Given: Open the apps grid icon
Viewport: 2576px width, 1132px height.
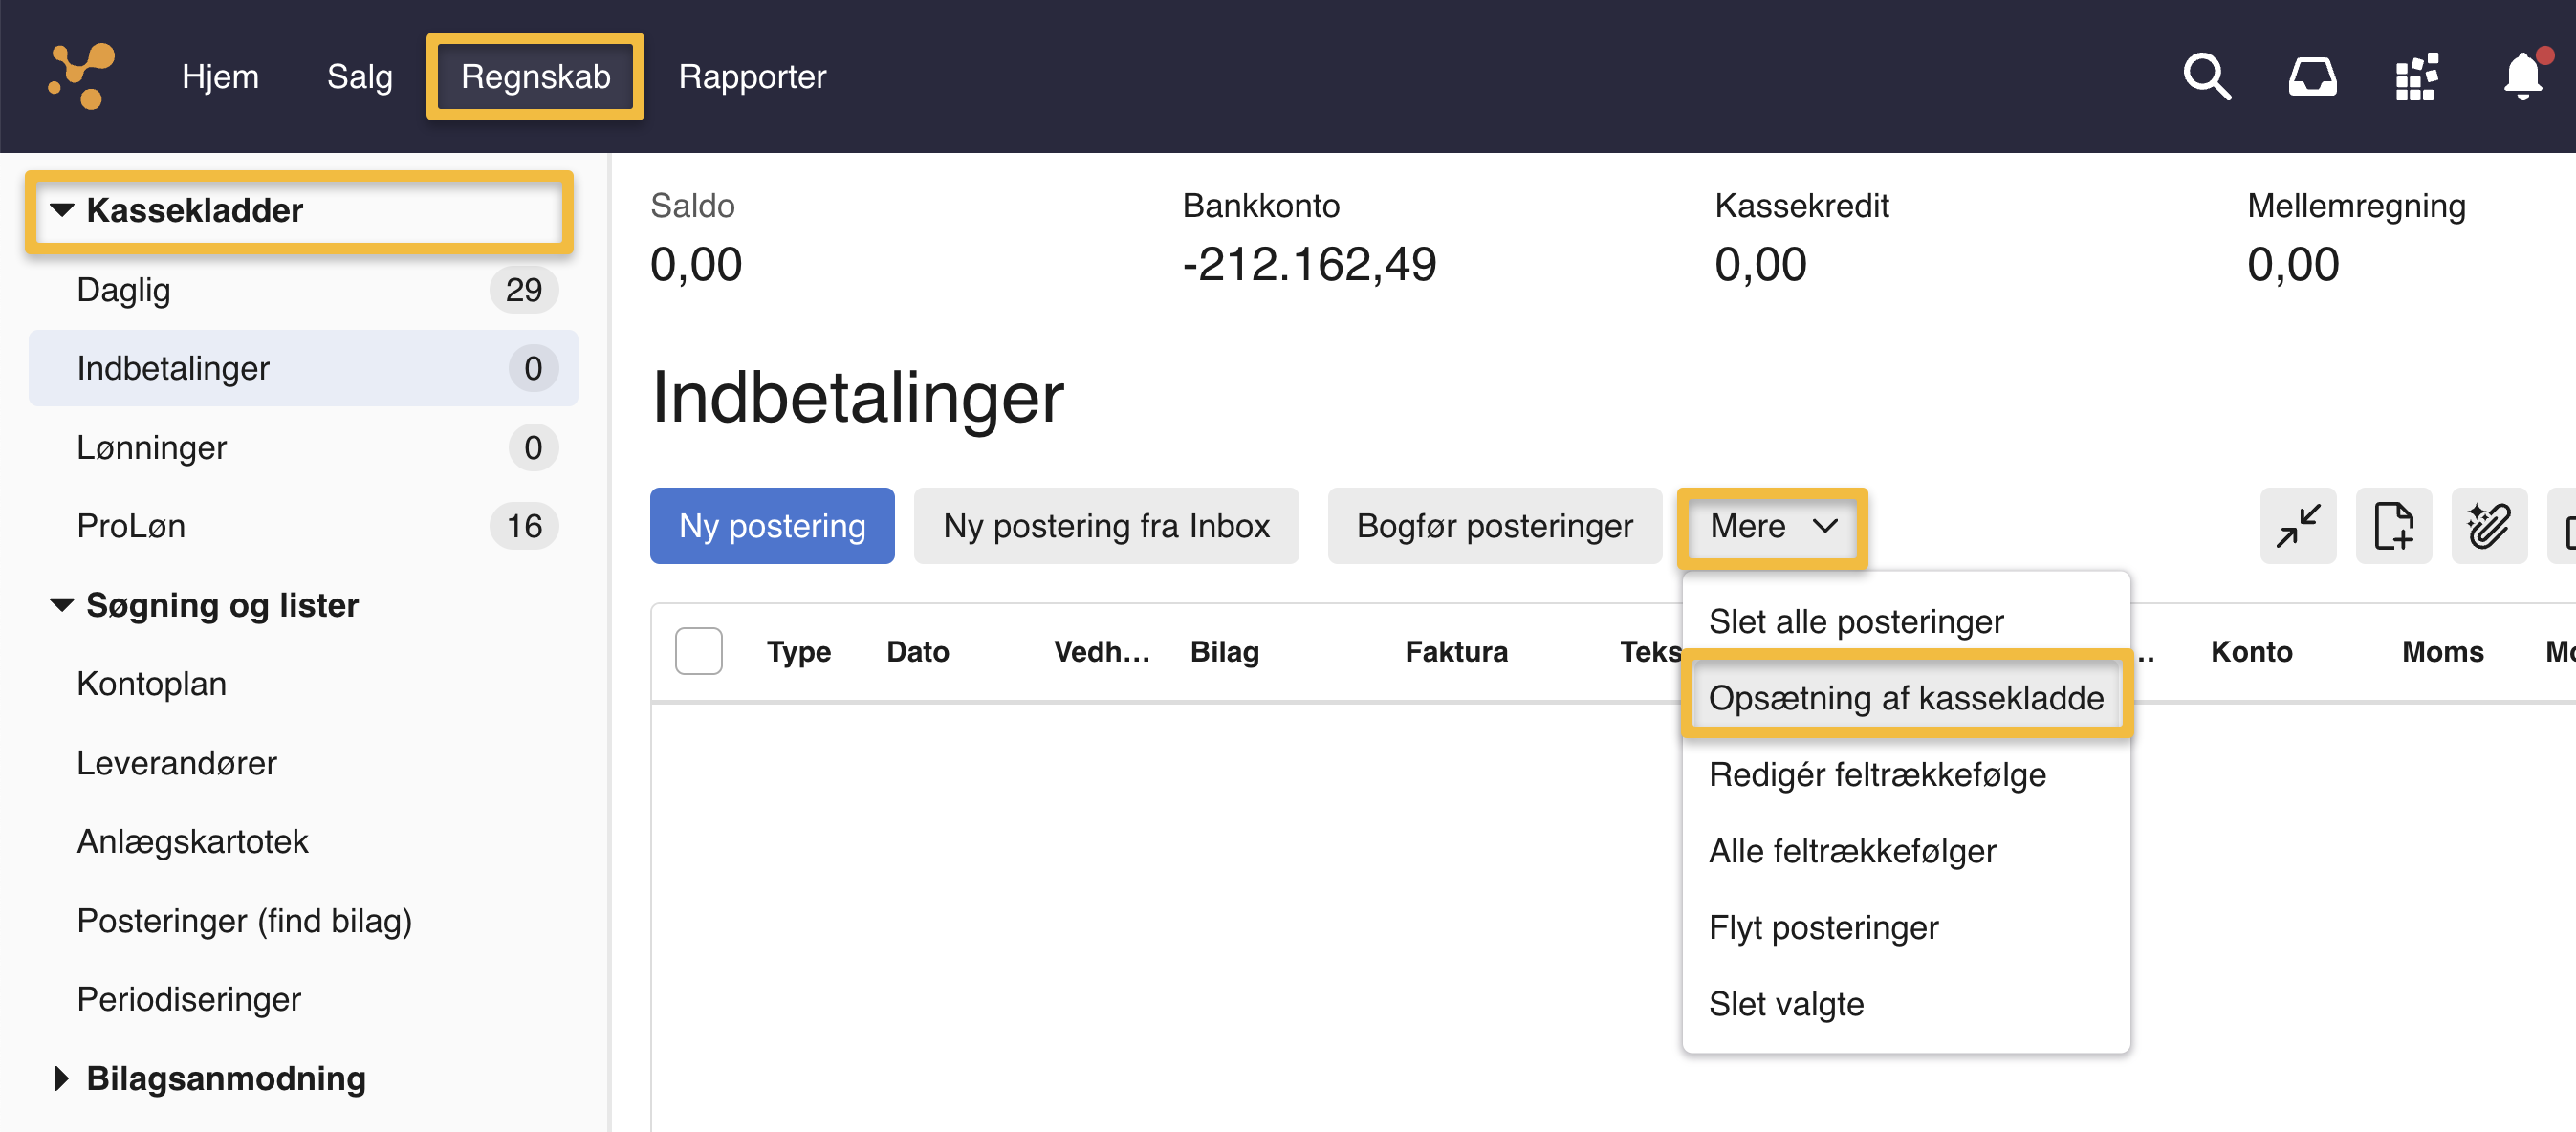Looking at the screenshot, I should click(2415, 76).
